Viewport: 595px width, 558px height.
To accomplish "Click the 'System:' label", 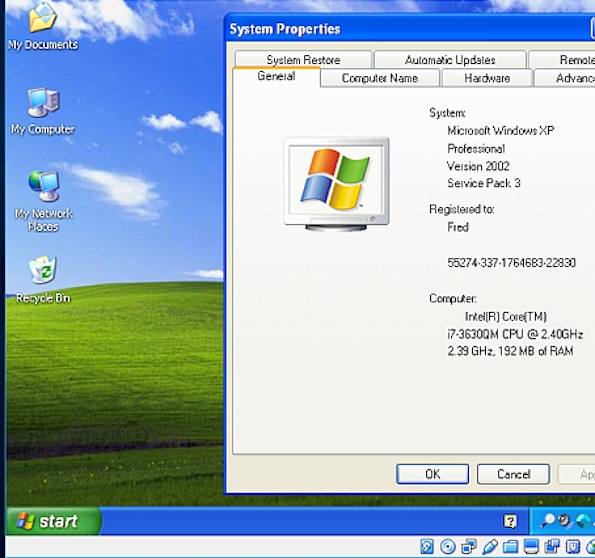I will pos(447,113).
